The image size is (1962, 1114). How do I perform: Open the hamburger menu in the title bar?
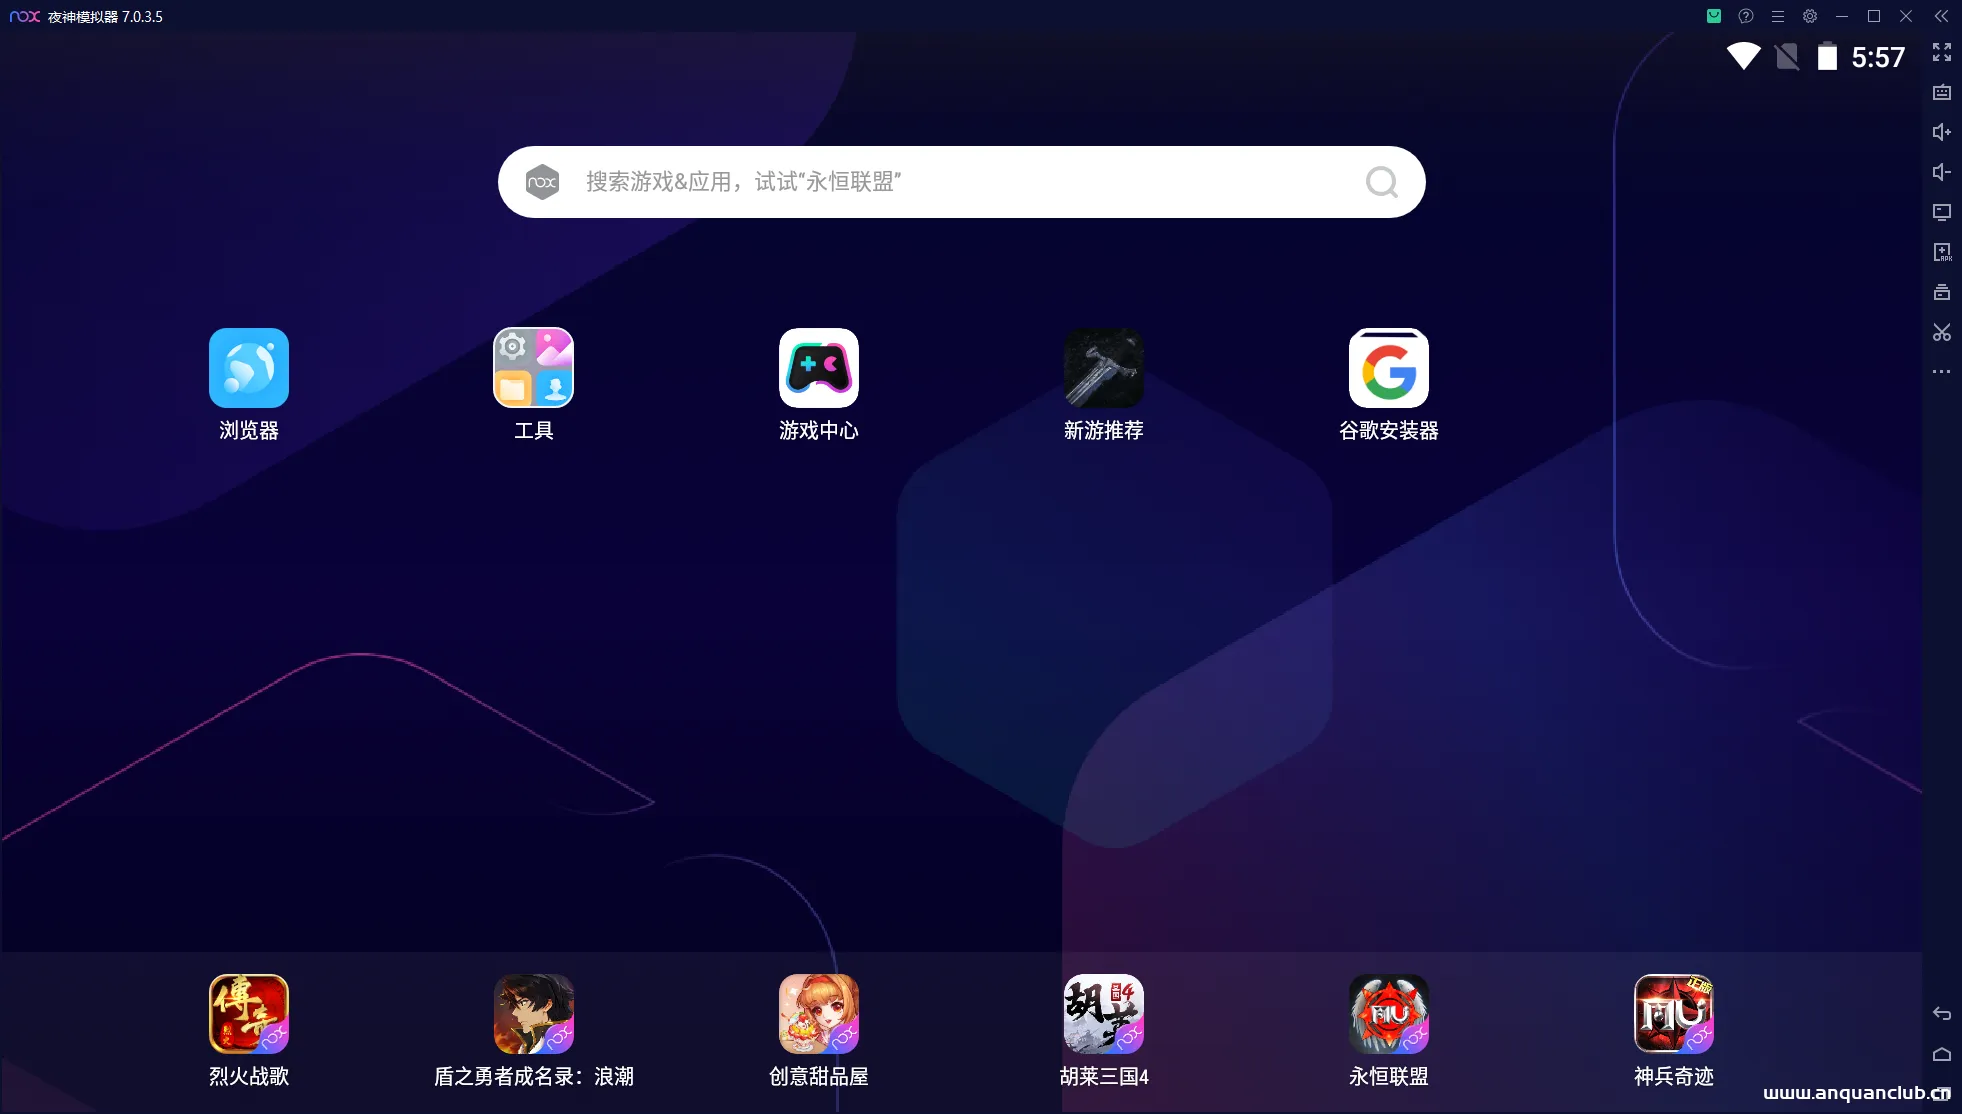tap(1777, 16)
